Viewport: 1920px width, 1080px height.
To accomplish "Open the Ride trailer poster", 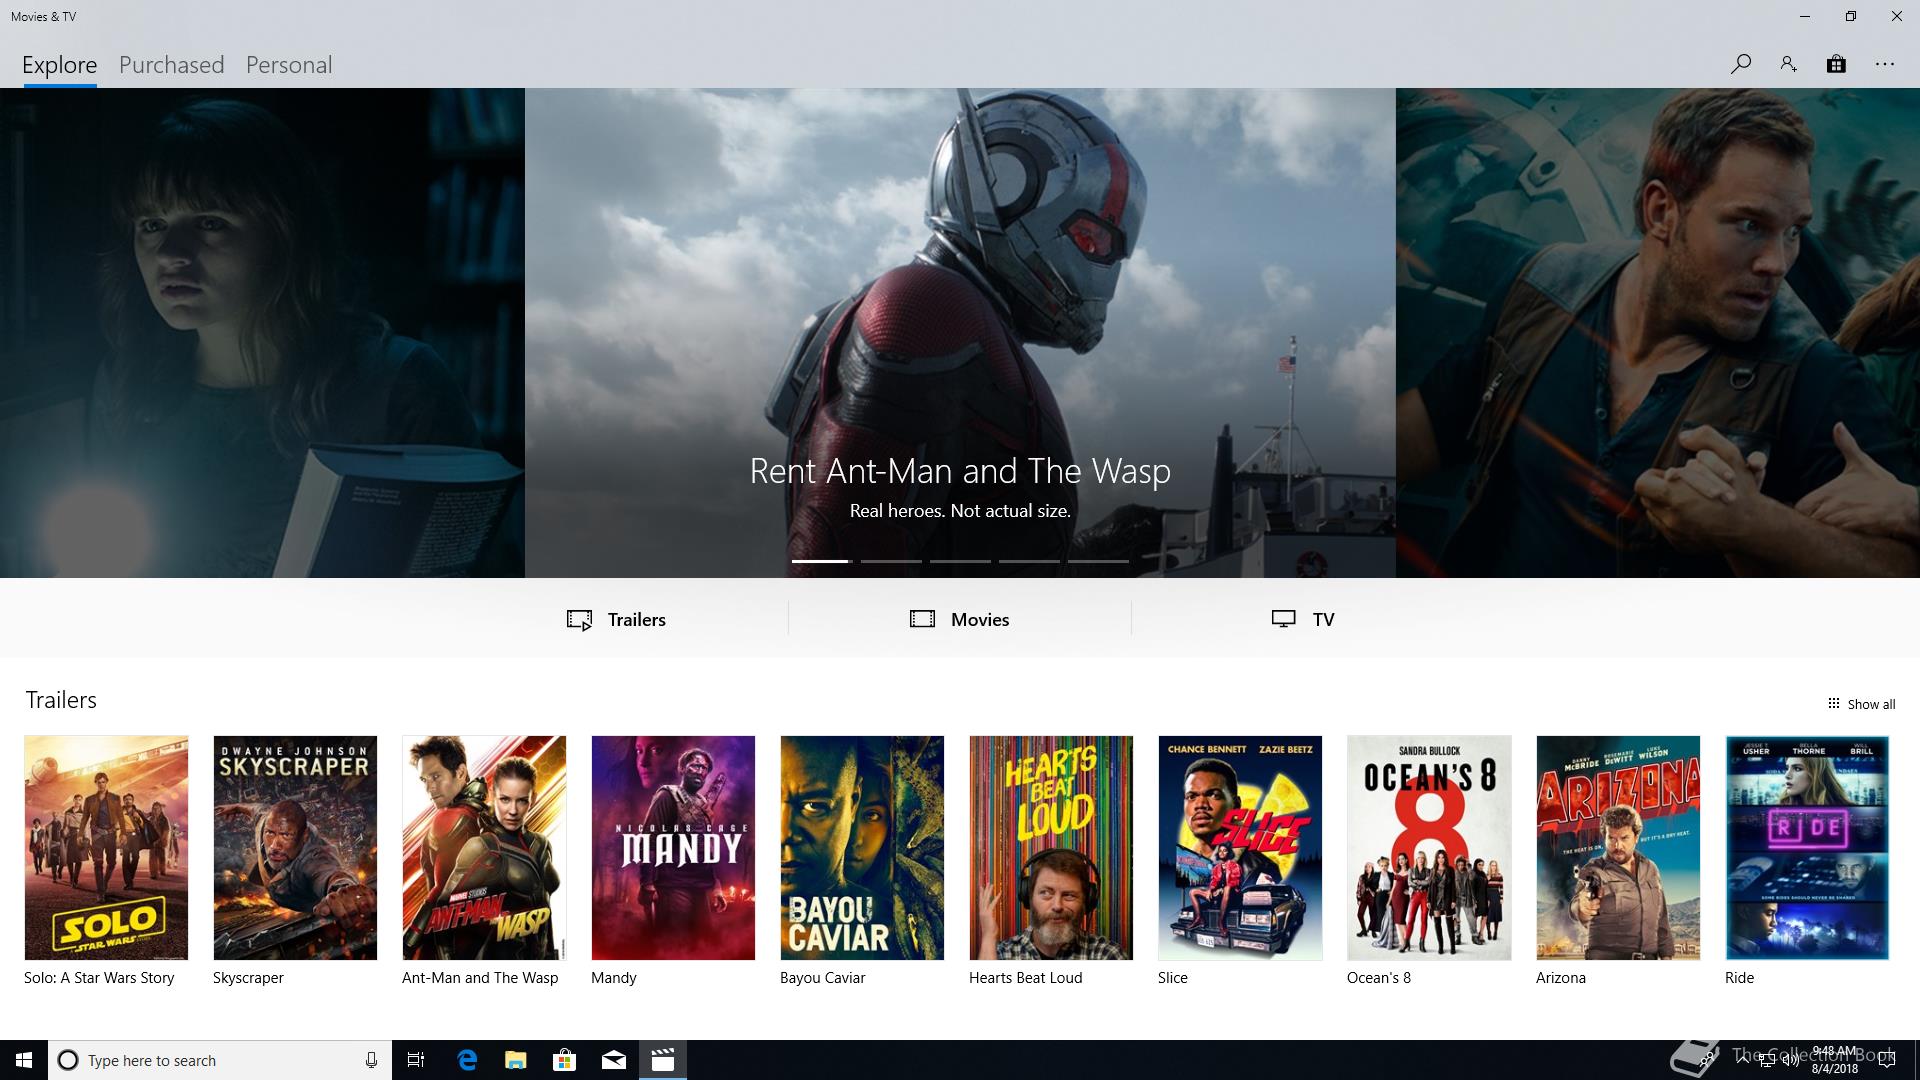I will tap(1807, 848).
